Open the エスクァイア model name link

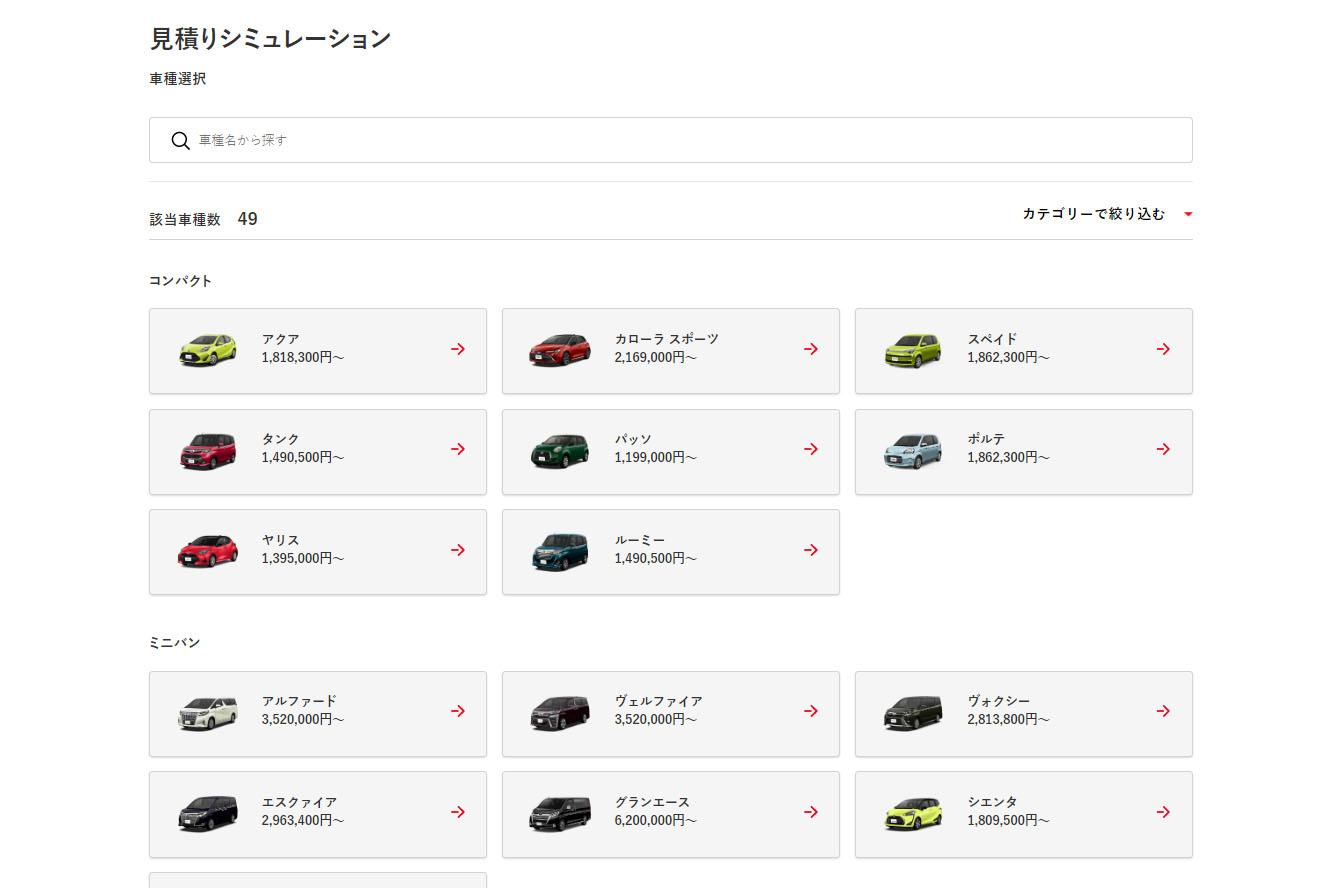[x=299, y=802]
